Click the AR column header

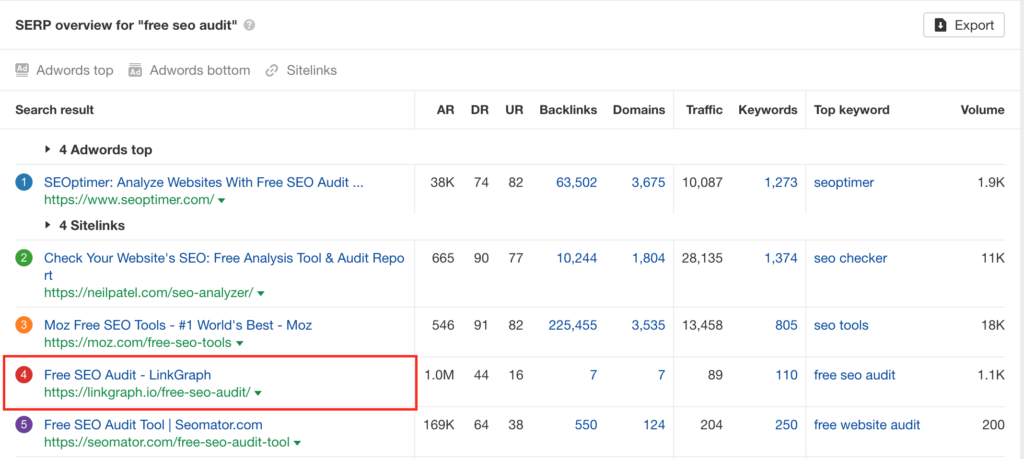(x=445, y=110)
